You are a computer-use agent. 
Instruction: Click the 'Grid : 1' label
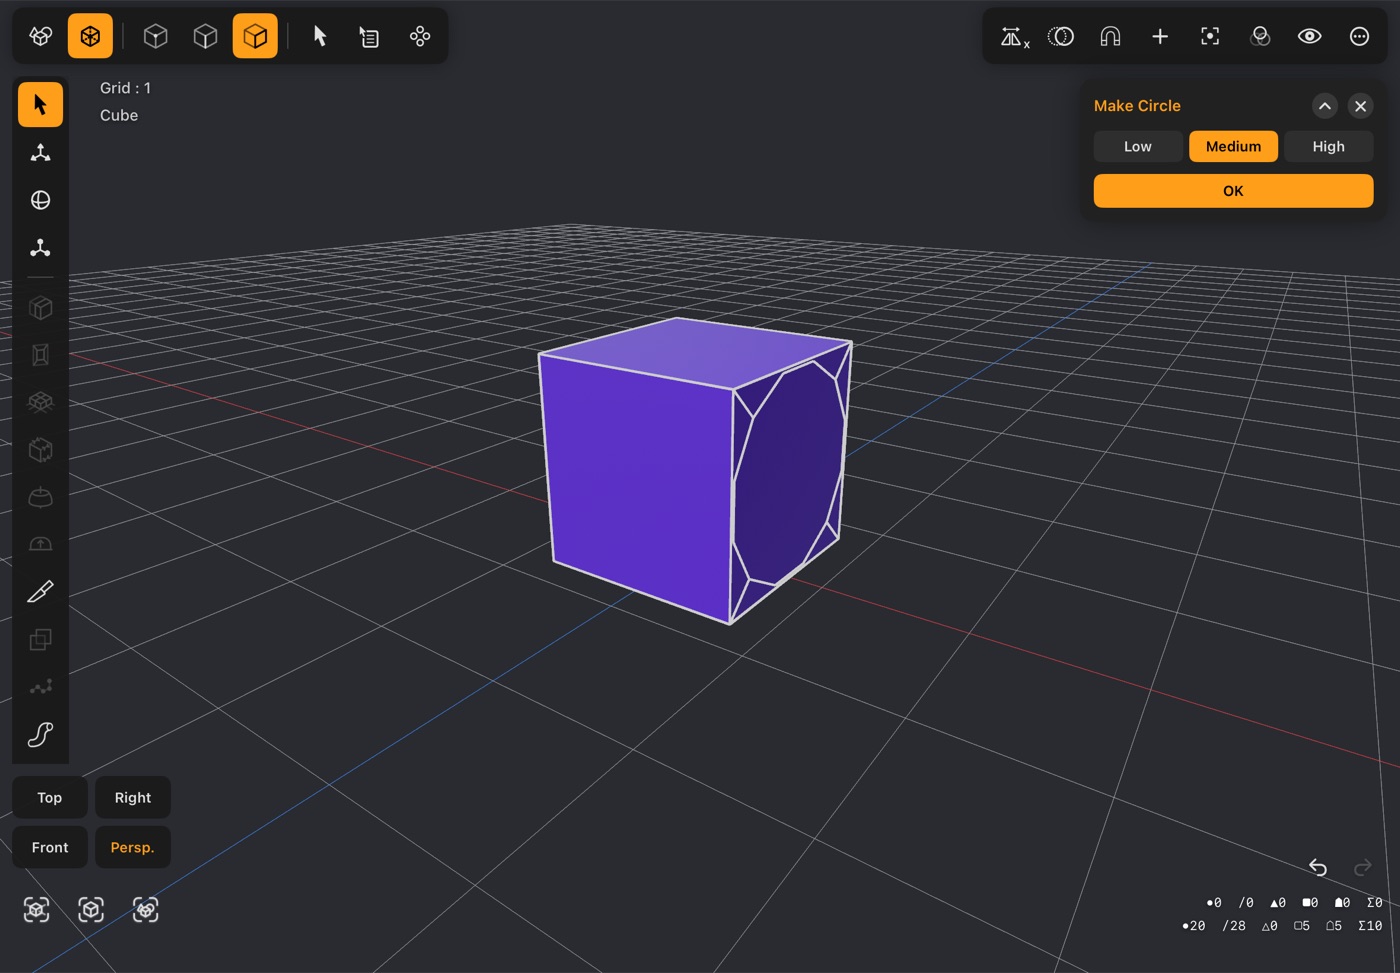point(125,88)
